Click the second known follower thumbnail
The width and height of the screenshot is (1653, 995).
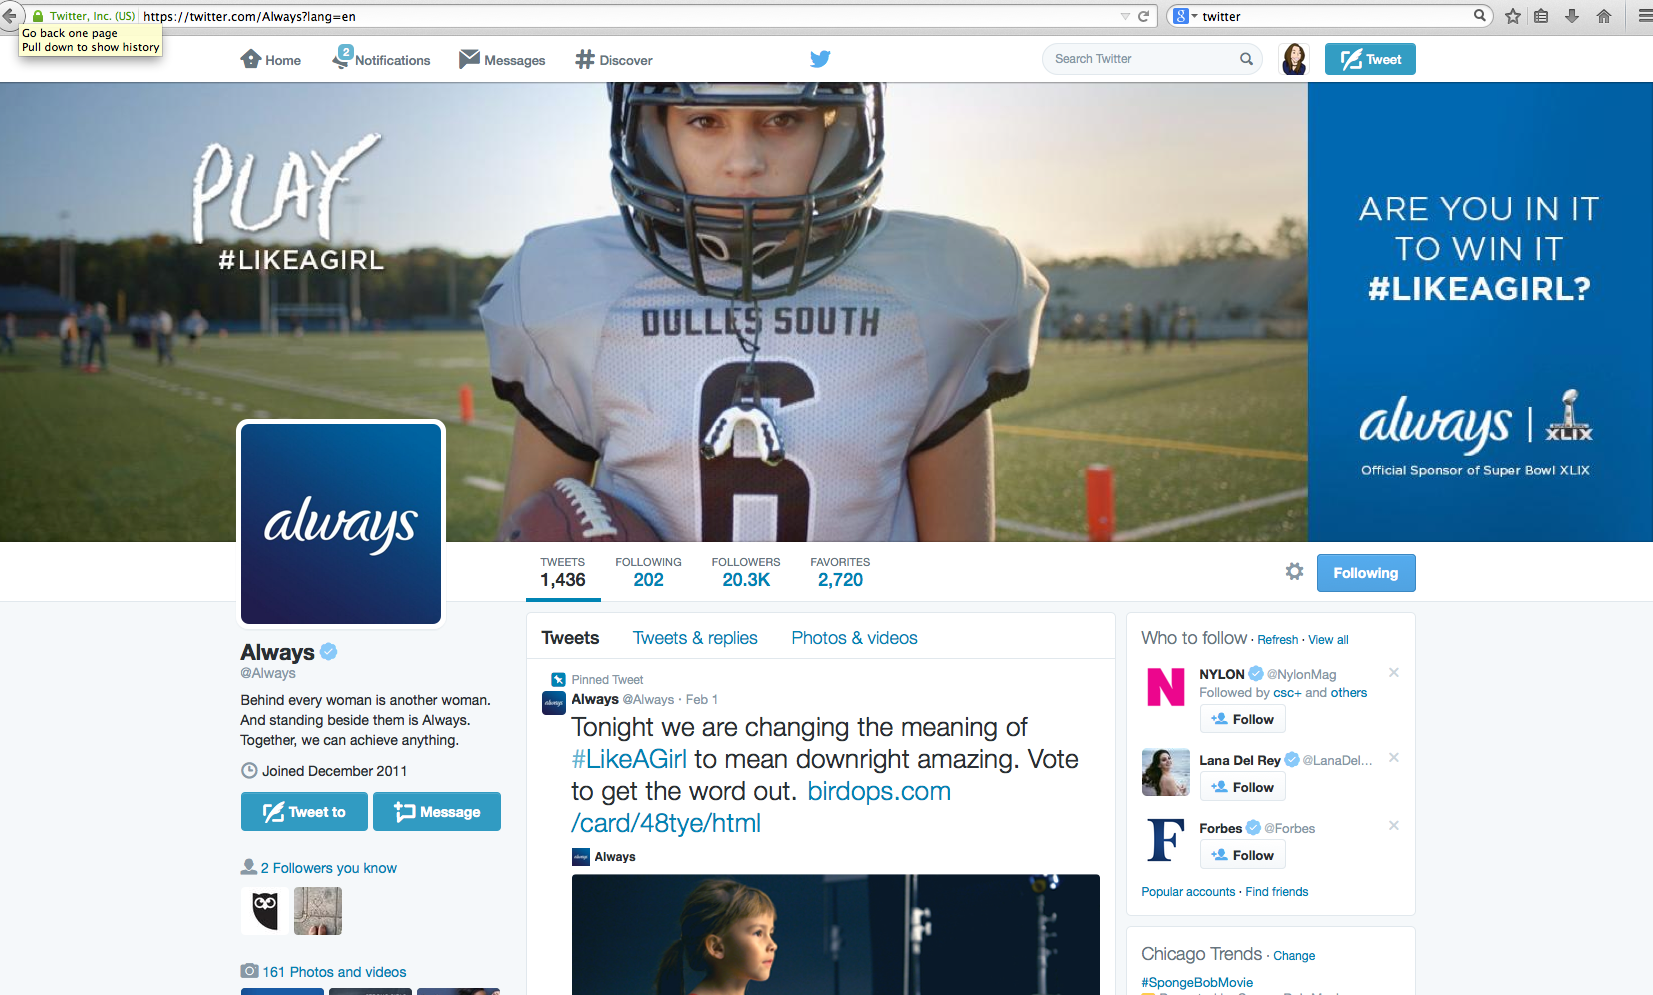(x=318, y=911)
